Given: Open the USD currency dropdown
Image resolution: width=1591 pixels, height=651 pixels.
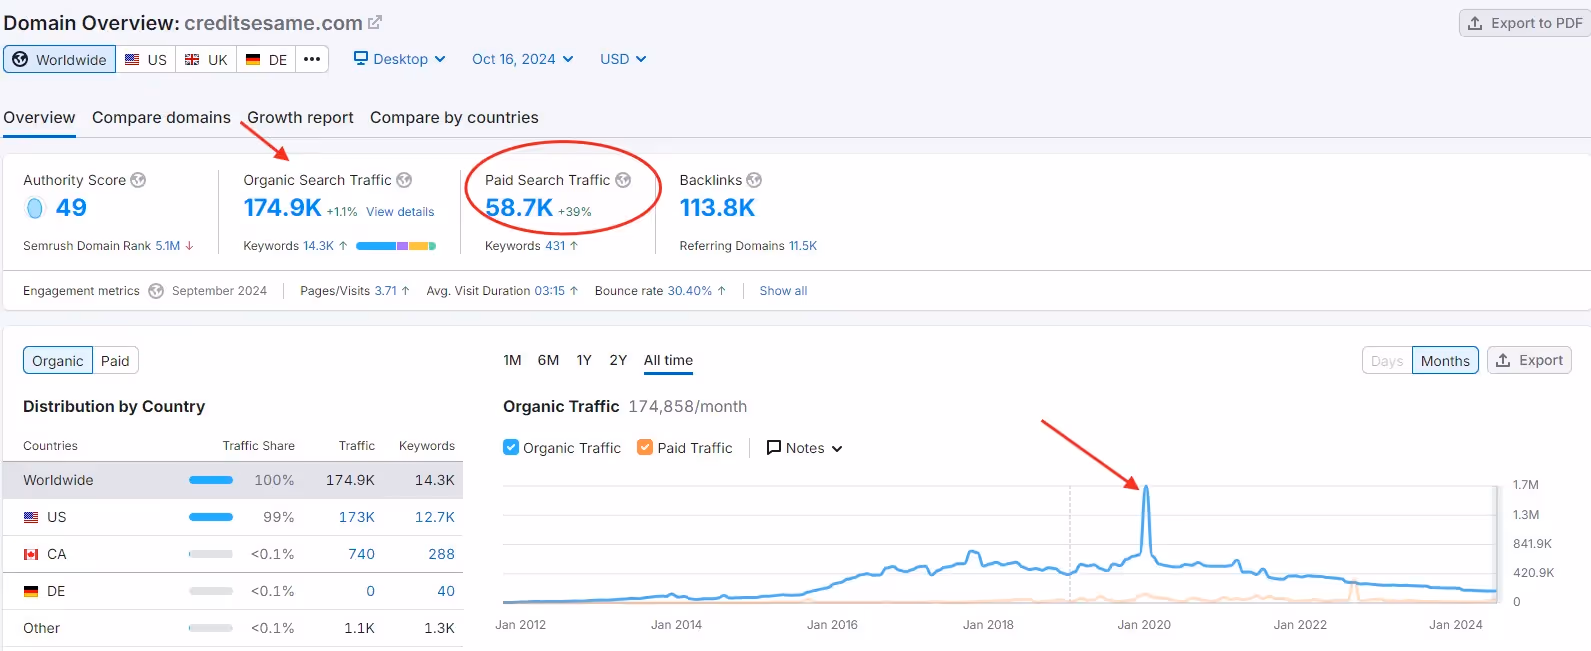Looking at the screenshot, I should (x=623, y=59).
